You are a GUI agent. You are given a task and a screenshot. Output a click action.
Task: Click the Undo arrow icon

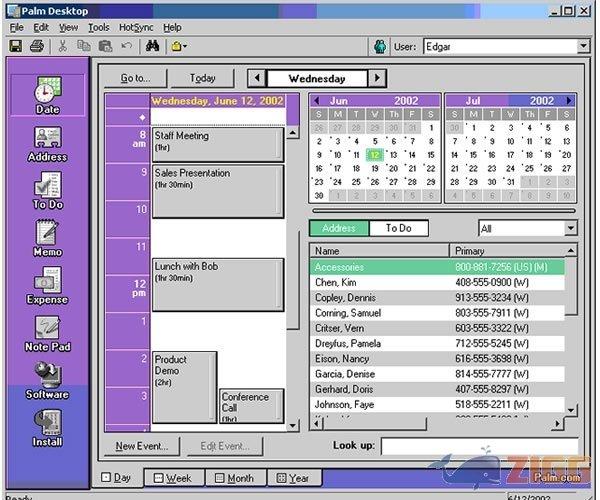point(127,46)
